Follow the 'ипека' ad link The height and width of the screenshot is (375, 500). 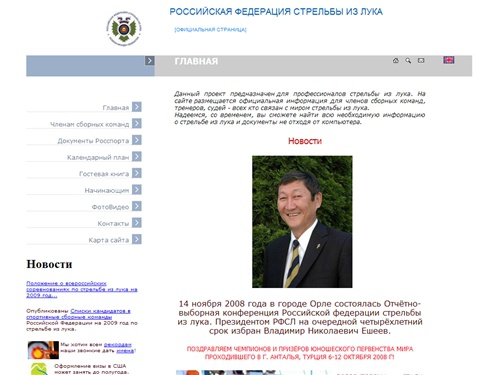point(125,351)
